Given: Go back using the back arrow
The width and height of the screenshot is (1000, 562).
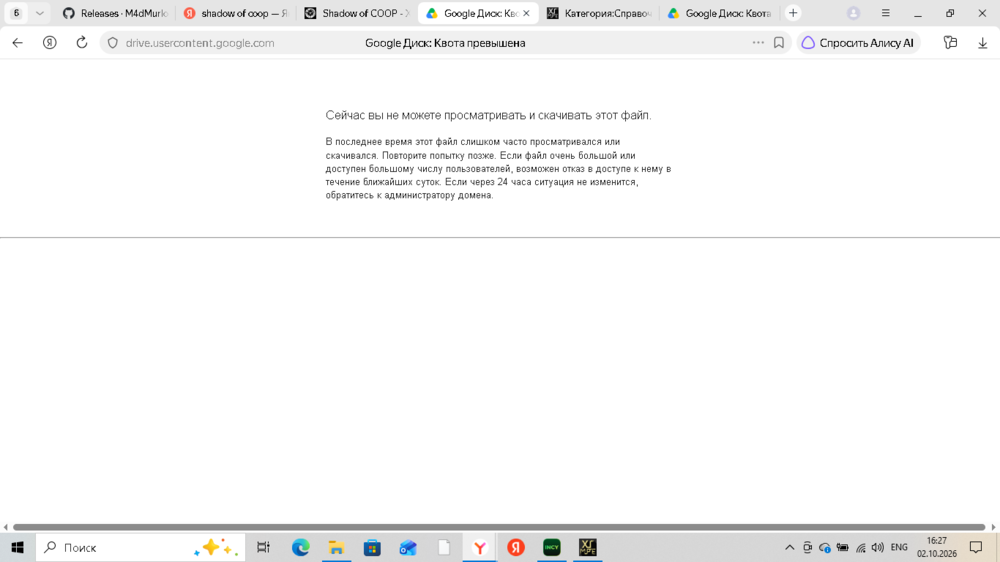Looking at the screenshot, I should pos(17,43).
